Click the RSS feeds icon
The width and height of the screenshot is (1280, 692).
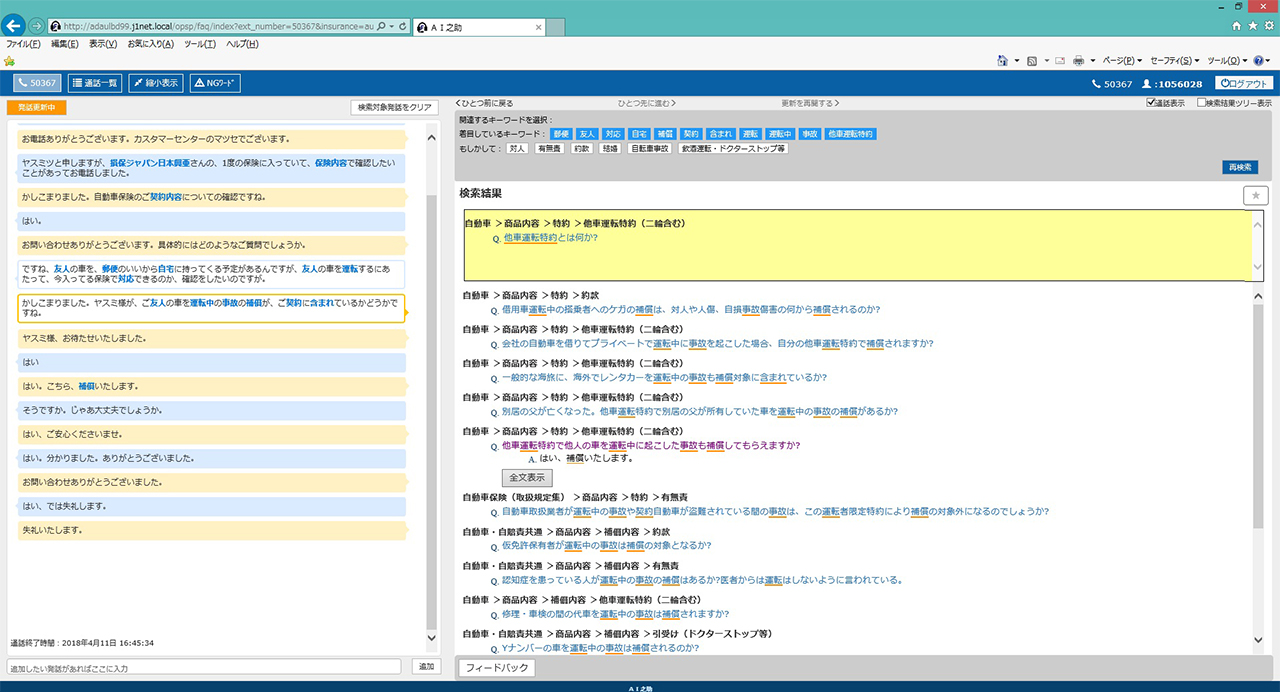[1031, 60]
